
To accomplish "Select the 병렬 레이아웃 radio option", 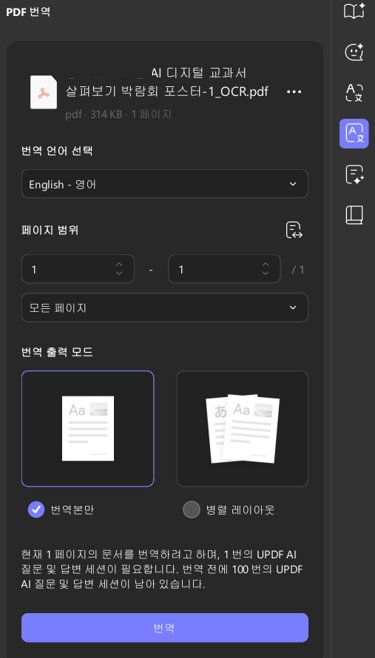I will point(191,510).
